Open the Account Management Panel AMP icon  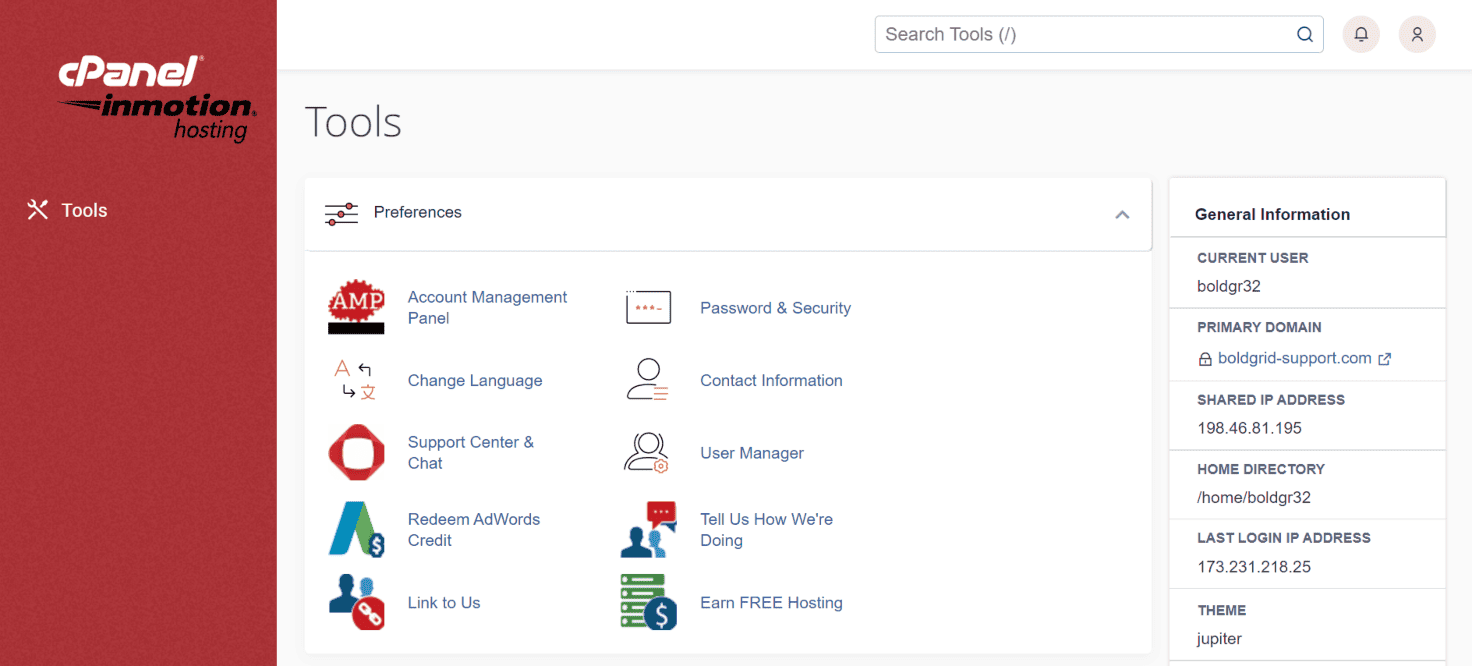pyautogui.click(x=356, y=307)
